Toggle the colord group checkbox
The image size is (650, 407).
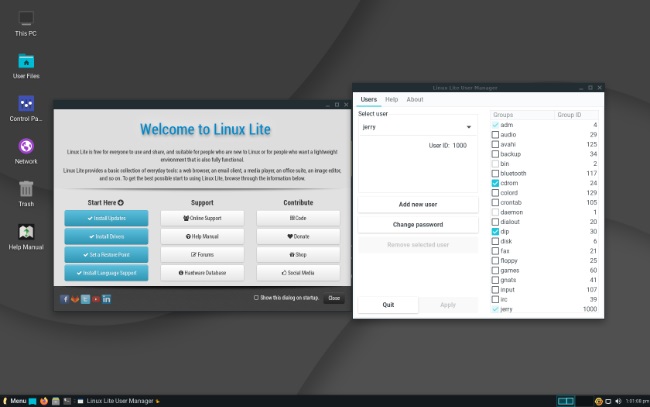[495, 193]
